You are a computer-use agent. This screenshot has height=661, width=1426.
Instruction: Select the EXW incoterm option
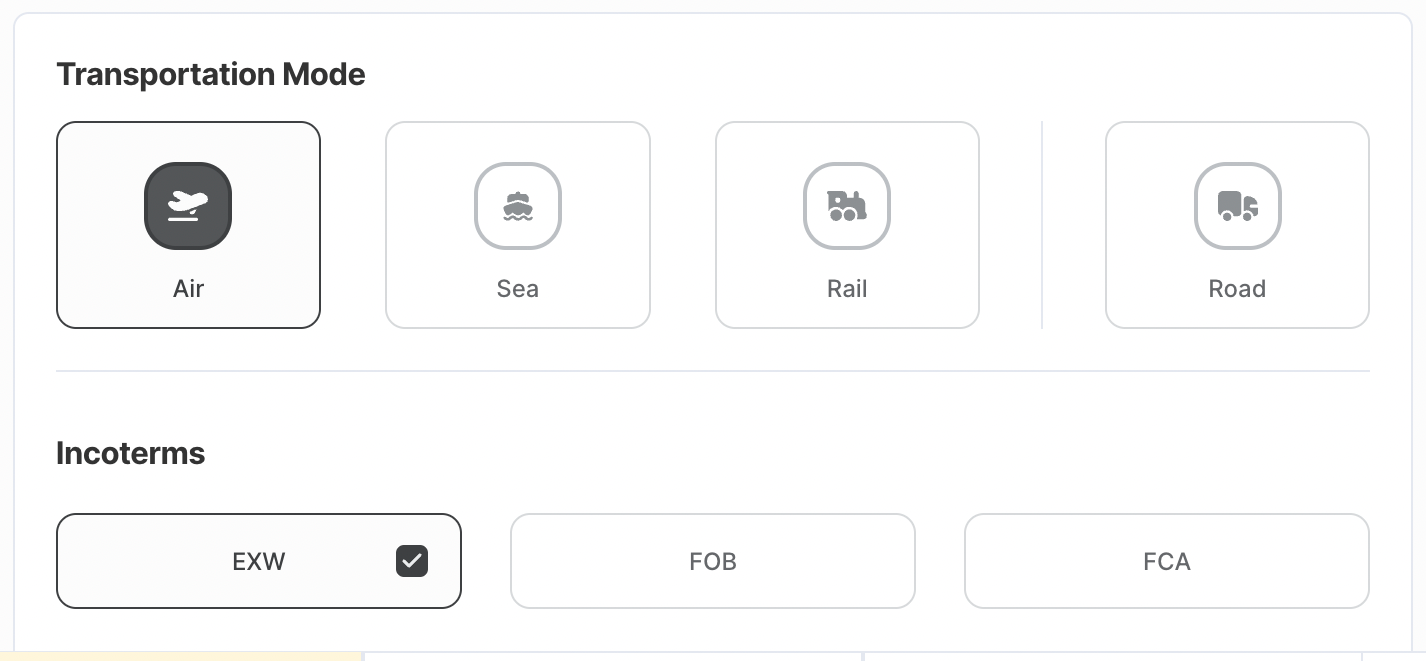259,561
